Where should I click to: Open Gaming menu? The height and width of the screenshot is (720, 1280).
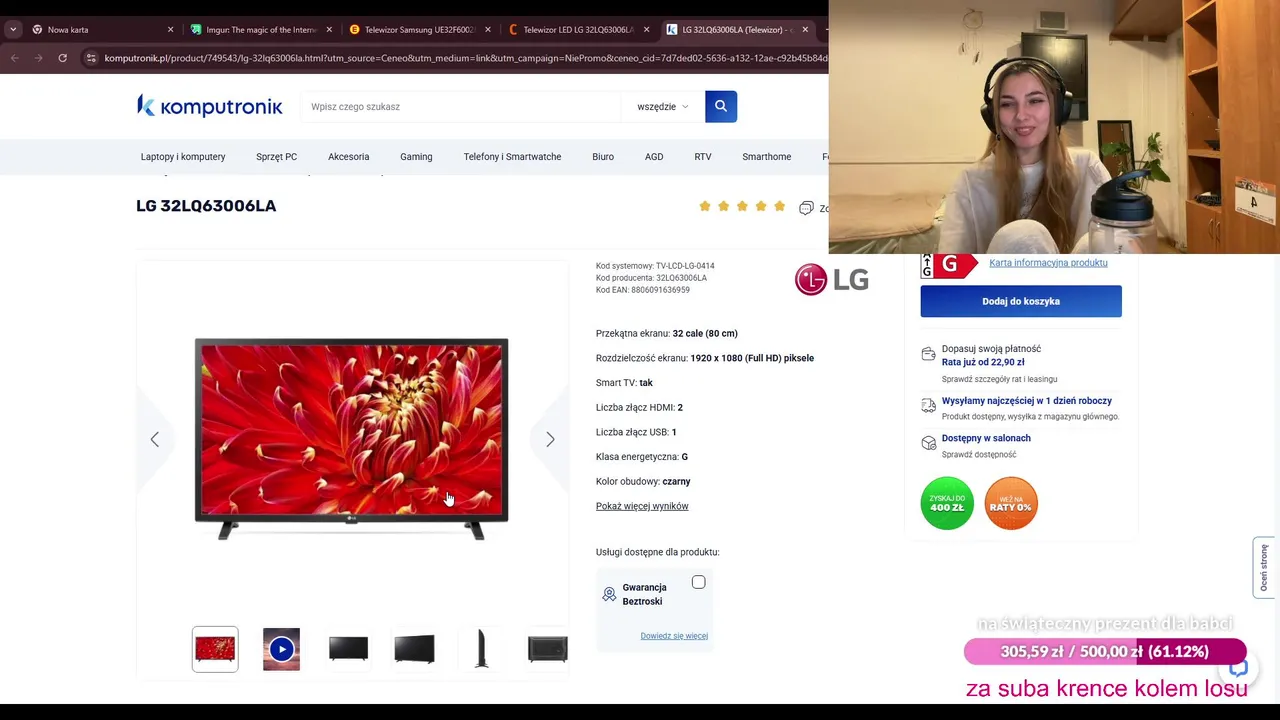click(416, 157)
